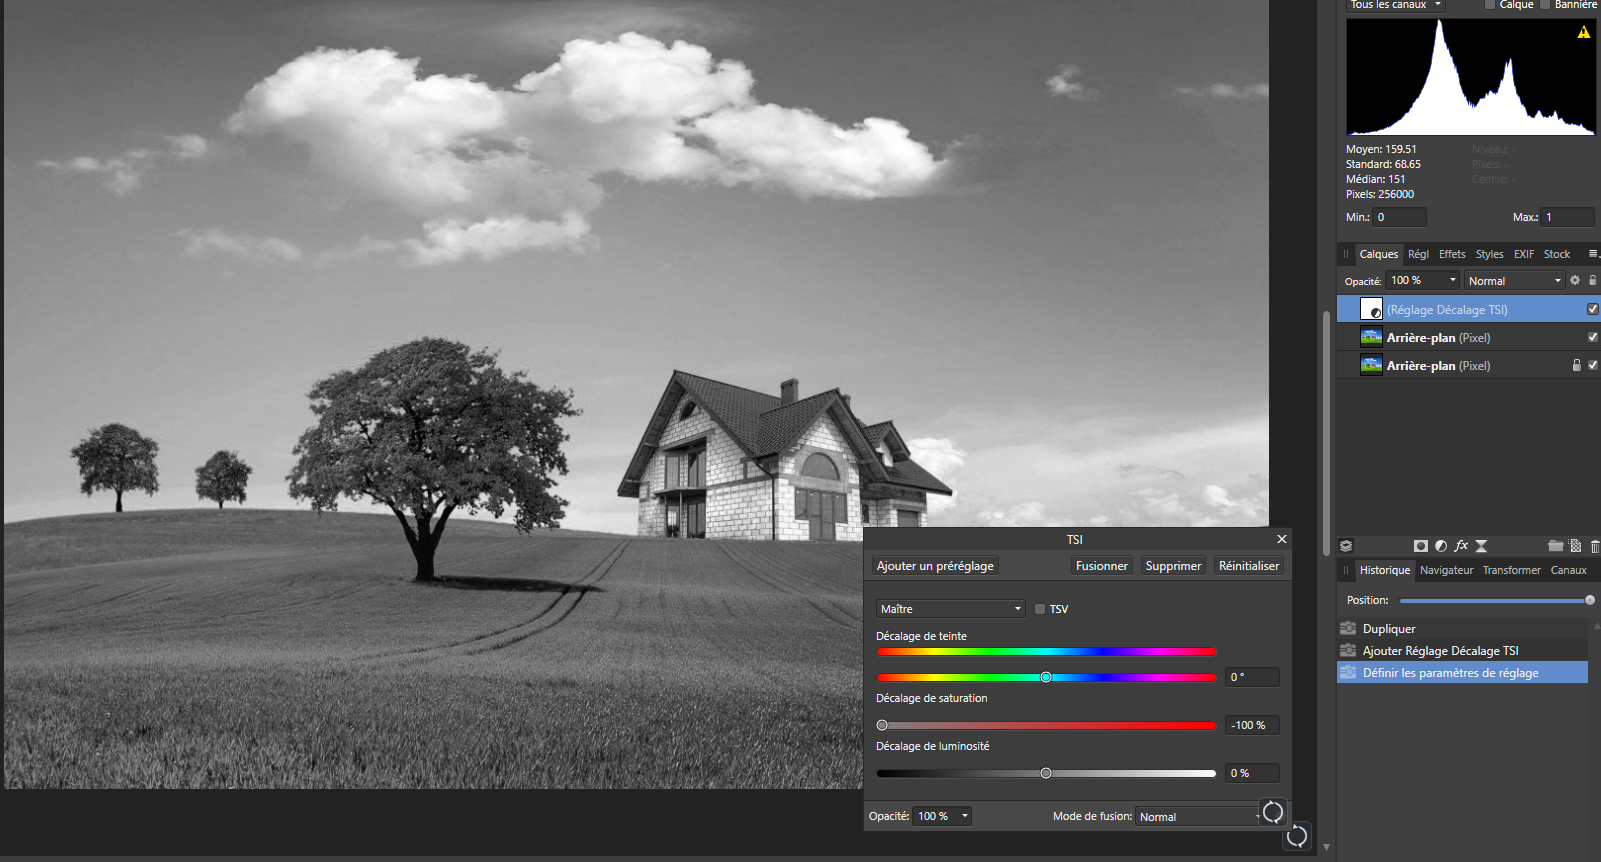Click the Layers panel grip handle
1601x862 pixels.
pyautogui.click(x=1346, y=254)
